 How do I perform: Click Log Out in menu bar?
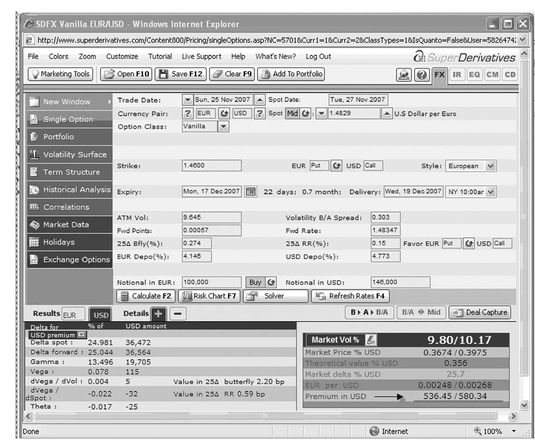[318, 56]
